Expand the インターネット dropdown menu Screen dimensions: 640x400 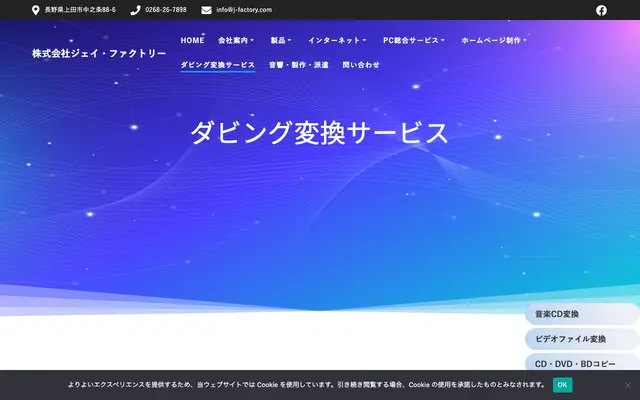click(337, 40)
